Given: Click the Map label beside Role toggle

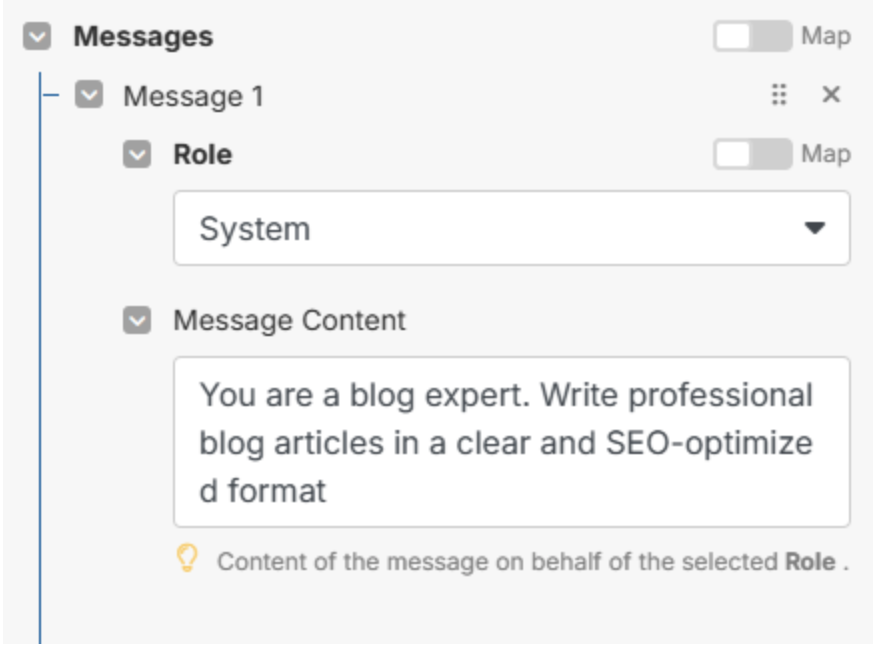Looking at the screenshot, I should pyautogui.click(x=826, y=155).
